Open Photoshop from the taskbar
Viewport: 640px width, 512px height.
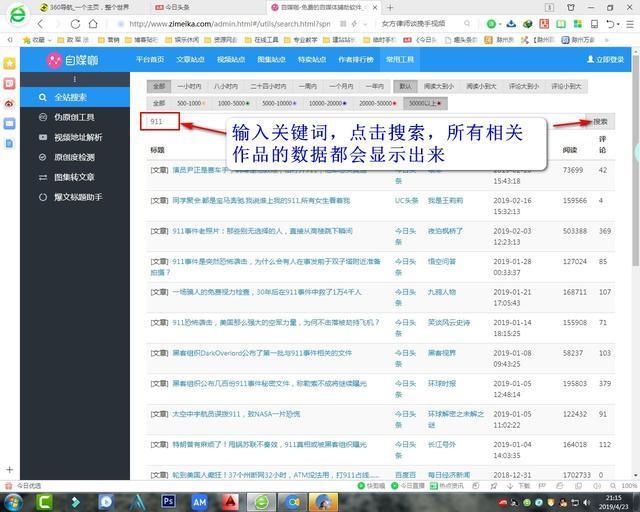(x=168, y=501)
